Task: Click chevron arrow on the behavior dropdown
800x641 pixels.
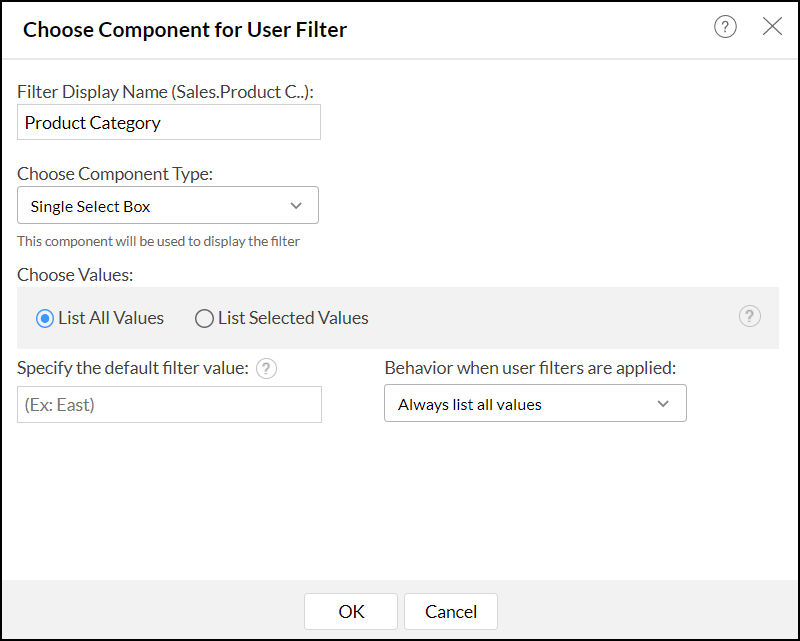Action: (x=663, y=404)
